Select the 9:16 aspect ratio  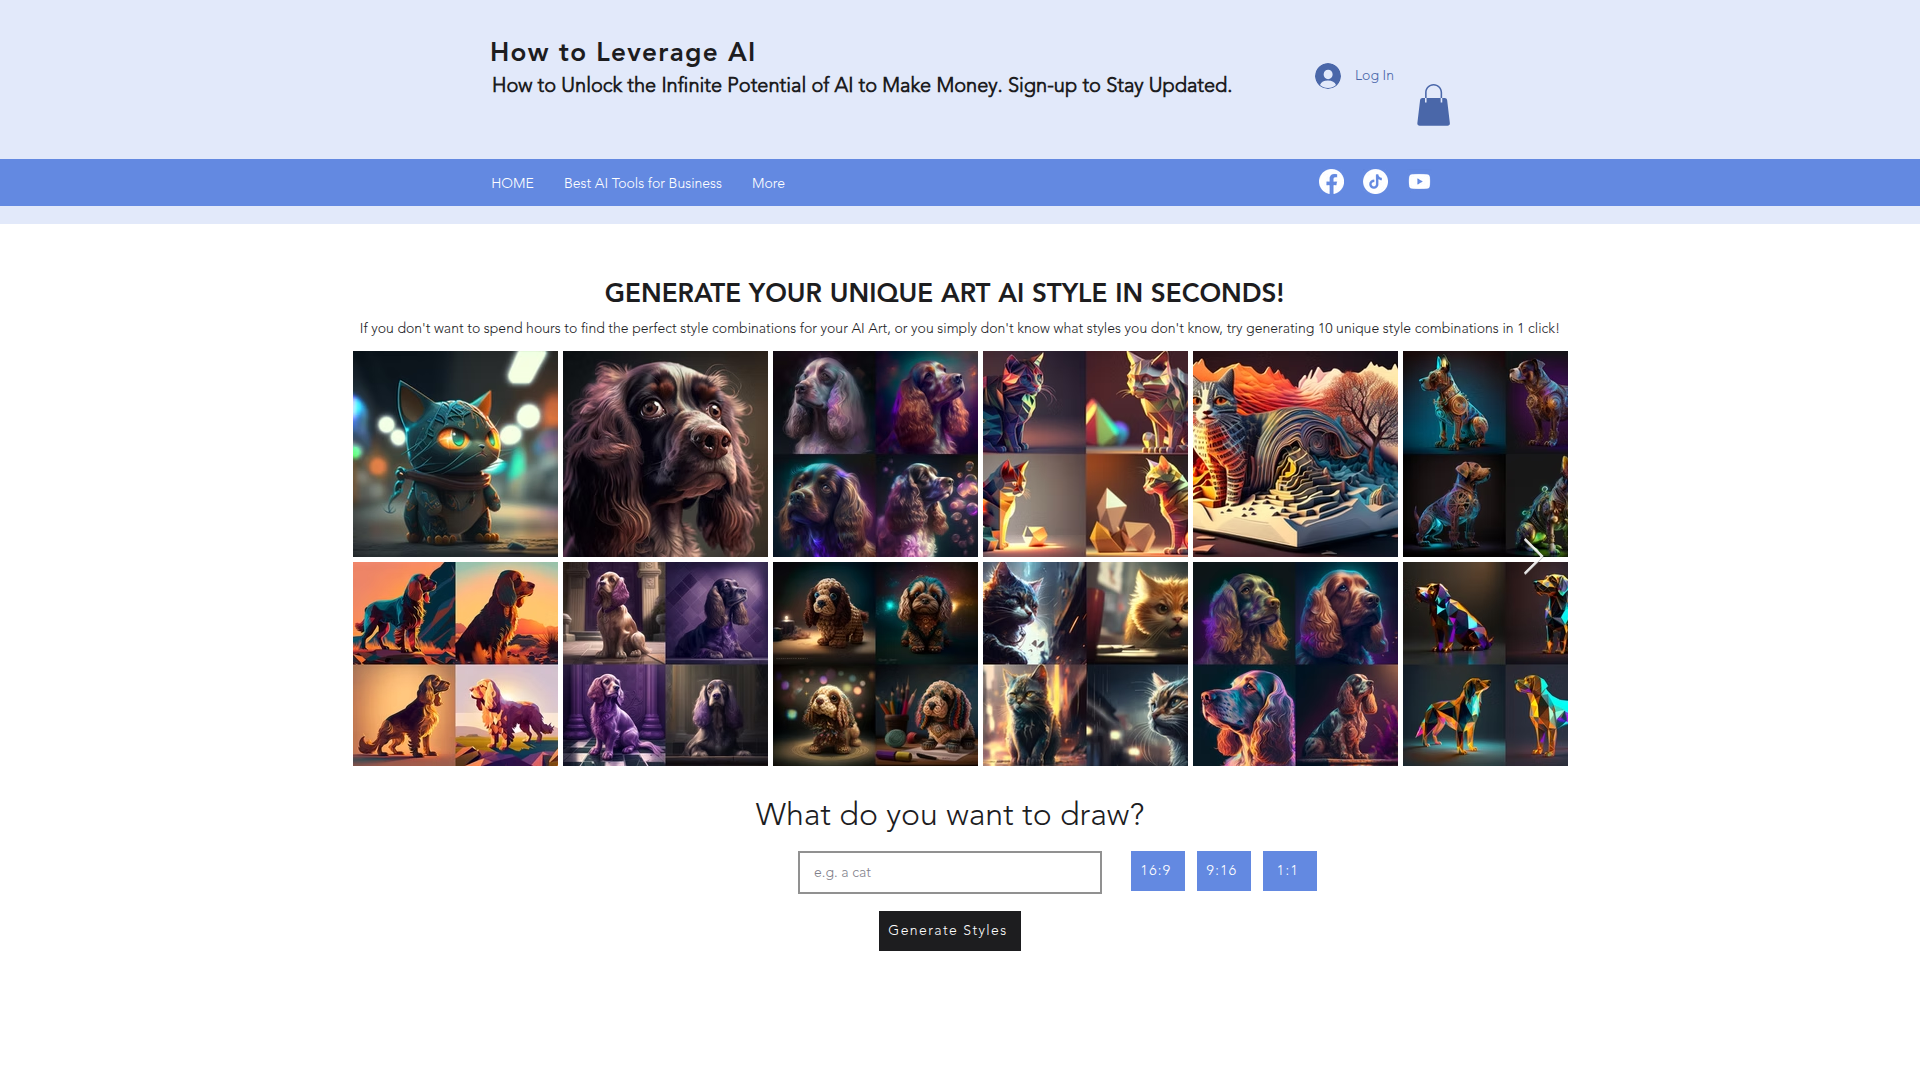point(1223,871)
